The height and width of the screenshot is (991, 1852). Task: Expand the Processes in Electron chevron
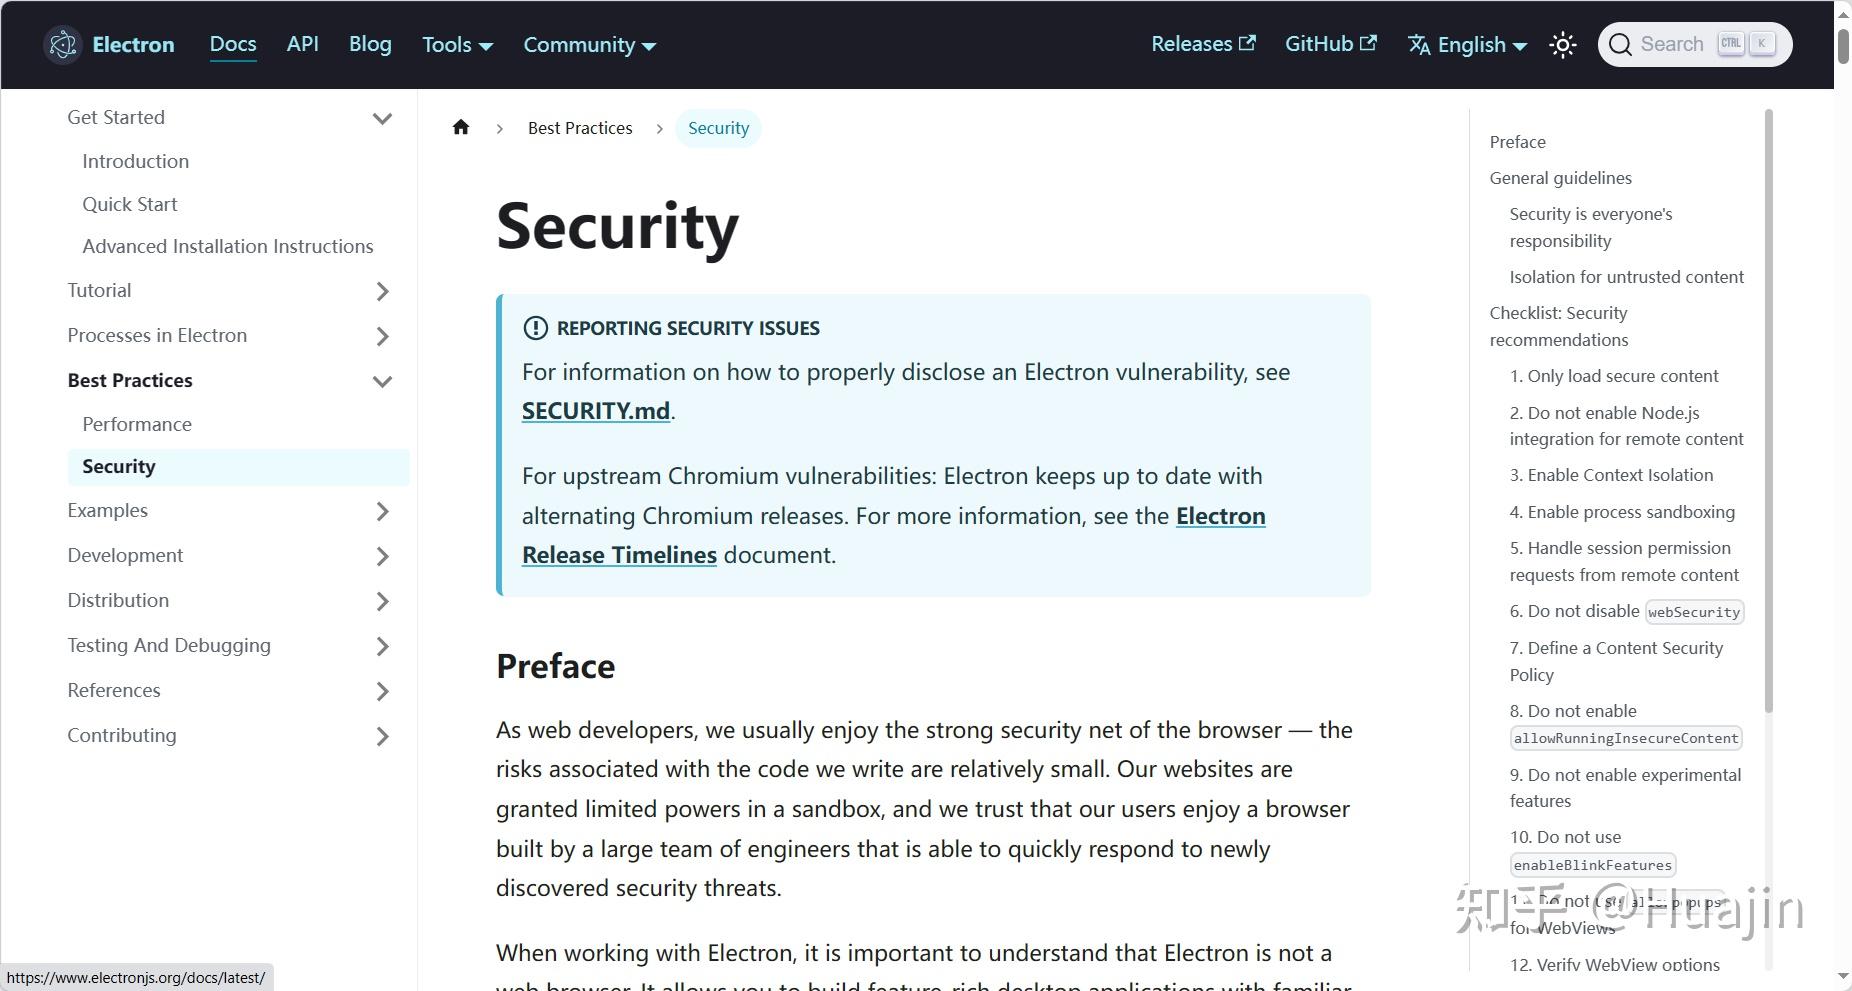[382, 336]
